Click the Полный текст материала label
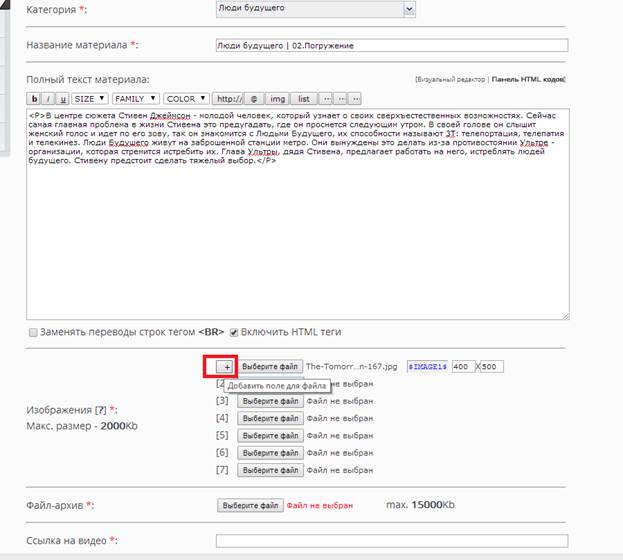 88,79
